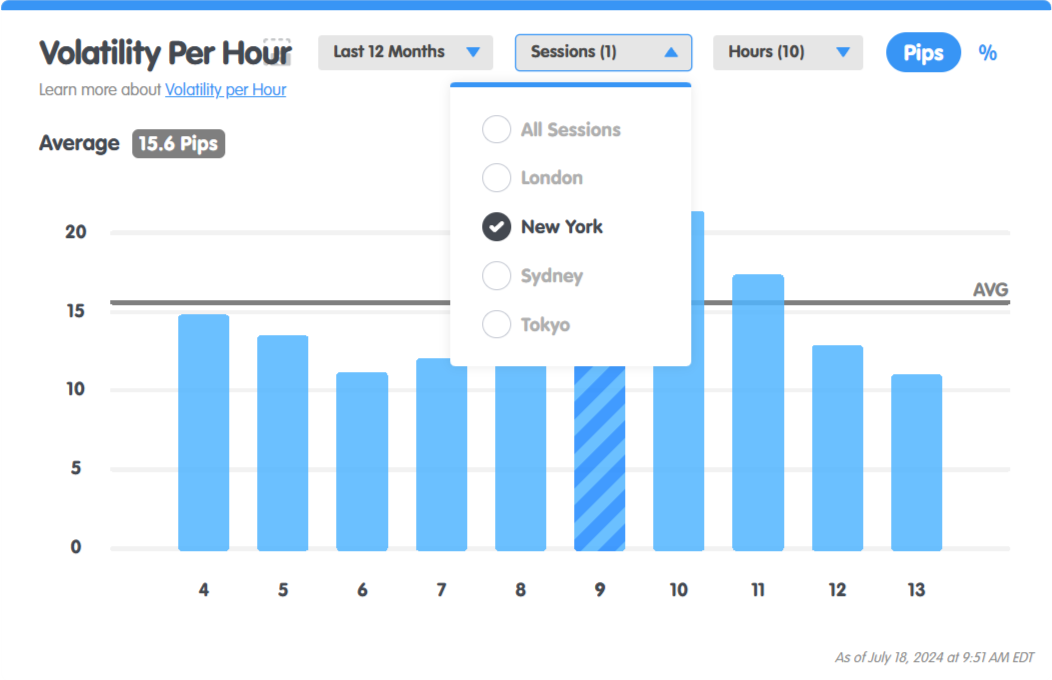Click the Volatility Per Hour title
Screen dimensions: 1052x680
[165, 53]
